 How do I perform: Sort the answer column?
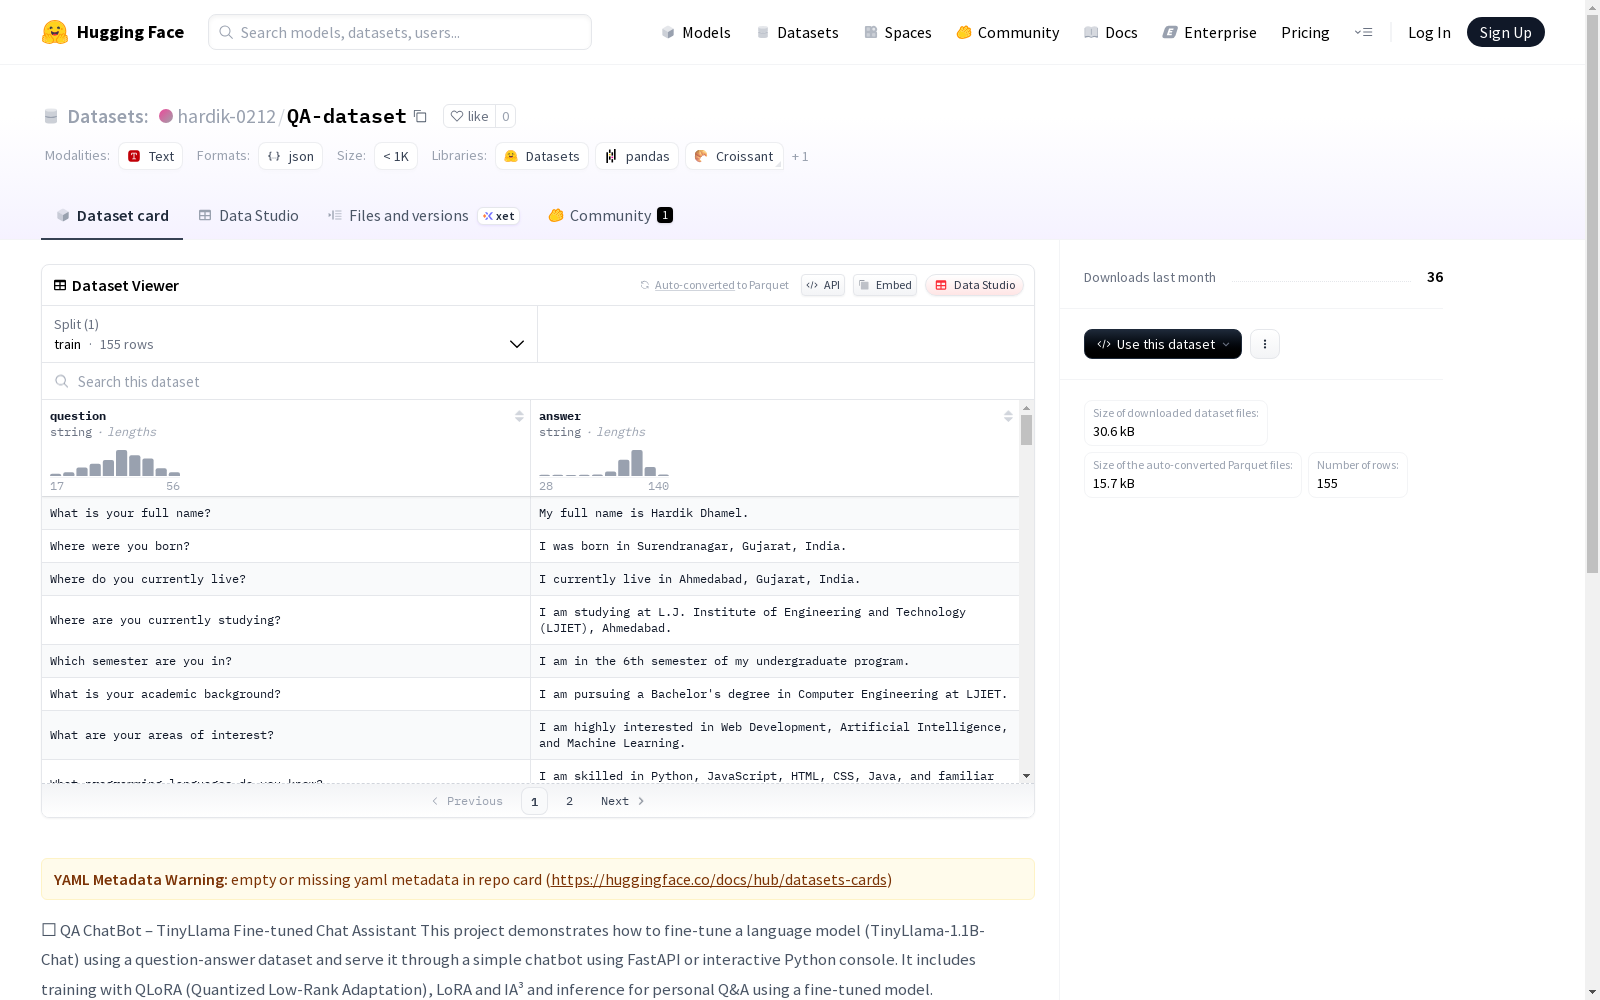pyautogui.click(x=1008, y=416)
